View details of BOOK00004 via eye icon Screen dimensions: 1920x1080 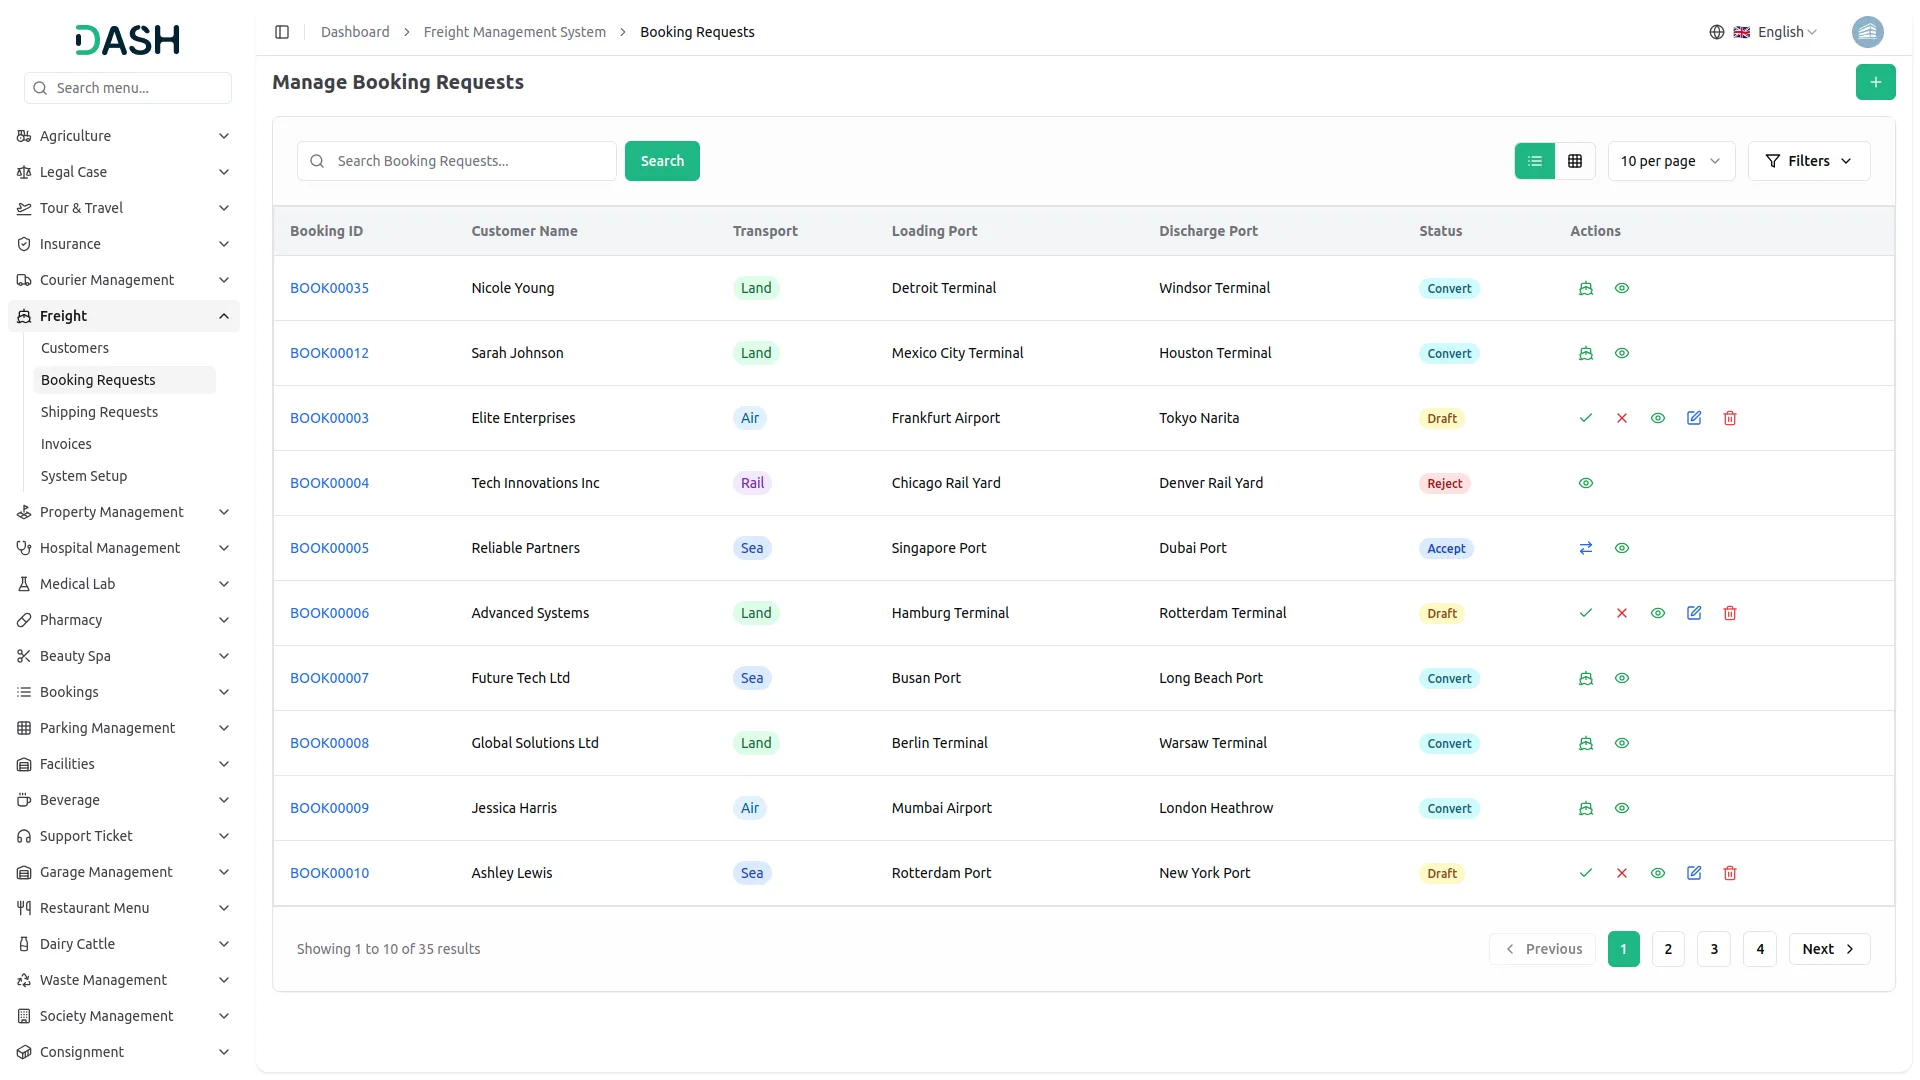(x=1586, y=483)
